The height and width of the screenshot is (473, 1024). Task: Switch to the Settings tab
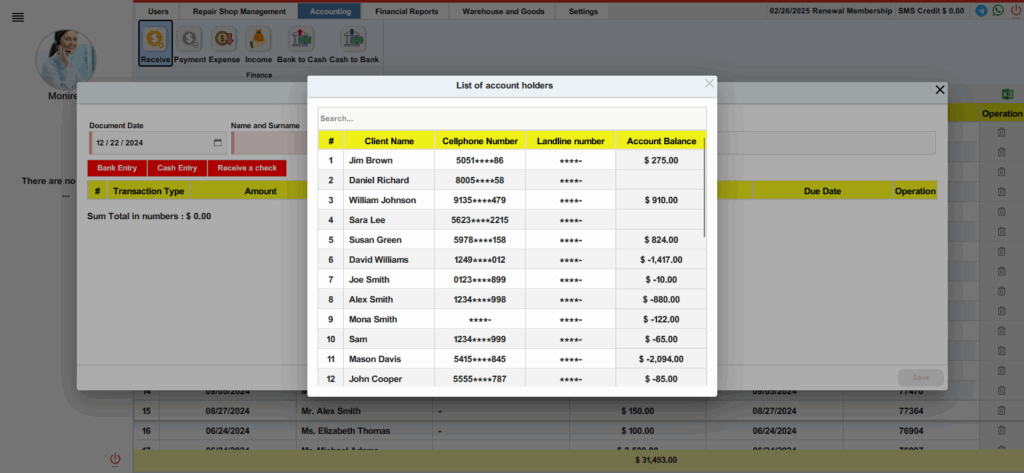pyautogui.click(x=583, y=11)
